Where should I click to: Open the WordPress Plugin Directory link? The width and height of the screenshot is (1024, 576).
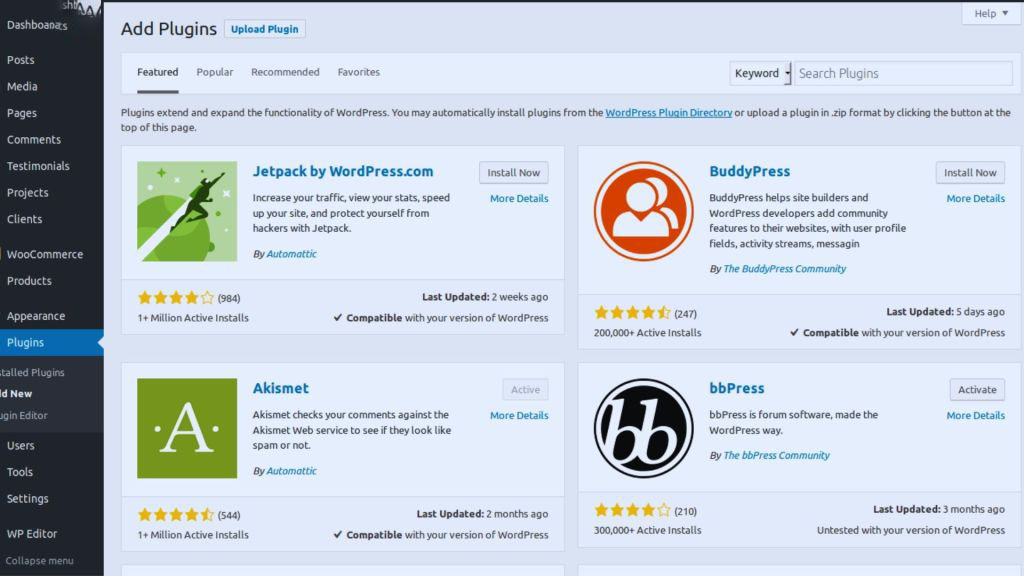tap(666, 112)
